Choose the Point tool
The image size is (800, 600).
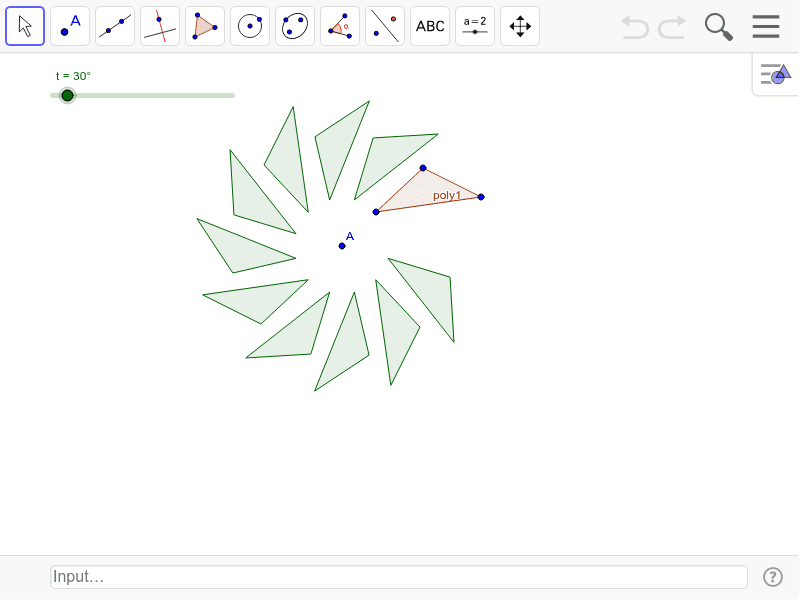click(x=70, y=26)
